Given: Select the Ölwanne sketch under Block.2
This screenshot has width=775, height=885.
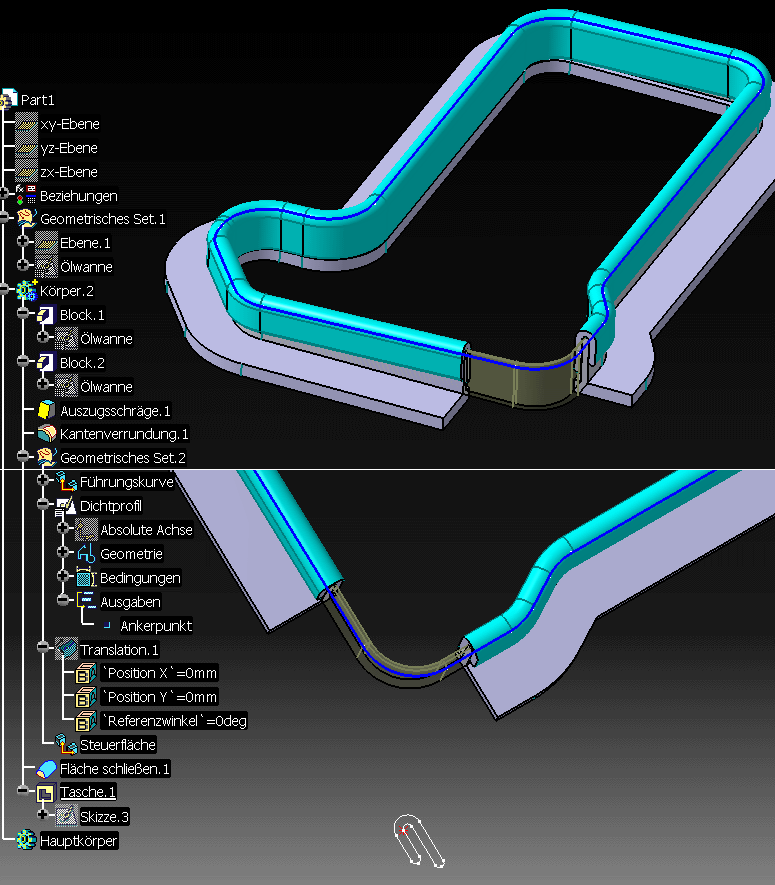Looking at the screenshot, I should click(x=106, y=387).
